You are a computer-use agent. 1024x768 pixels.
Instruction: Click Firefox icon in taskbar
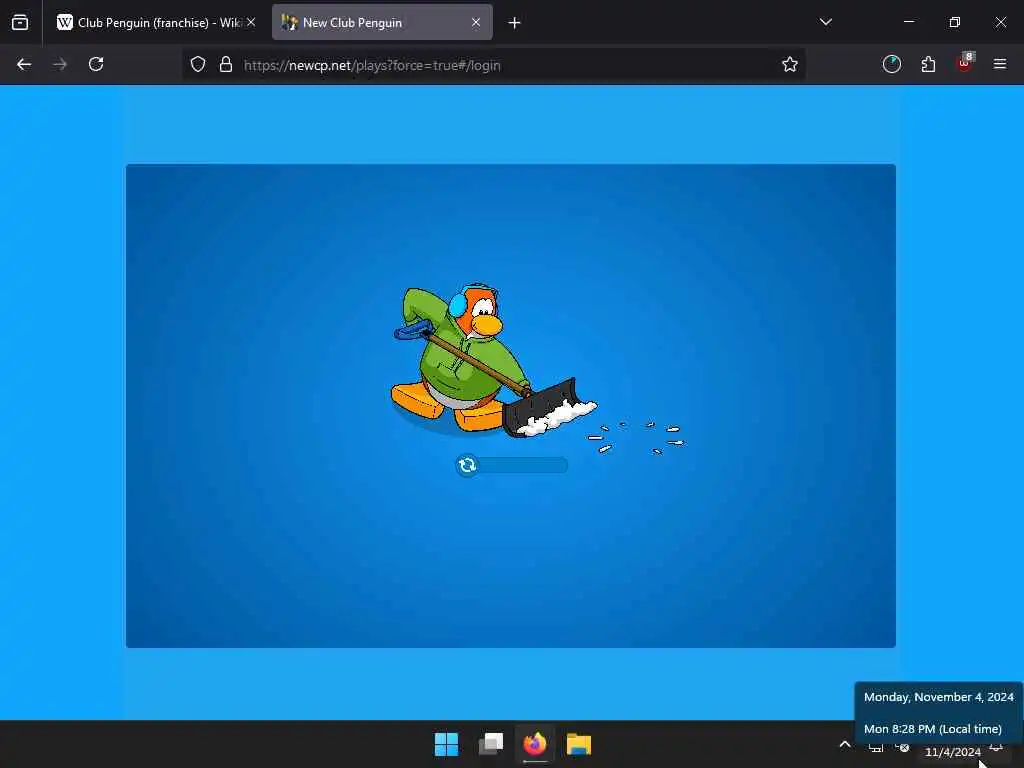click(535, 744)
